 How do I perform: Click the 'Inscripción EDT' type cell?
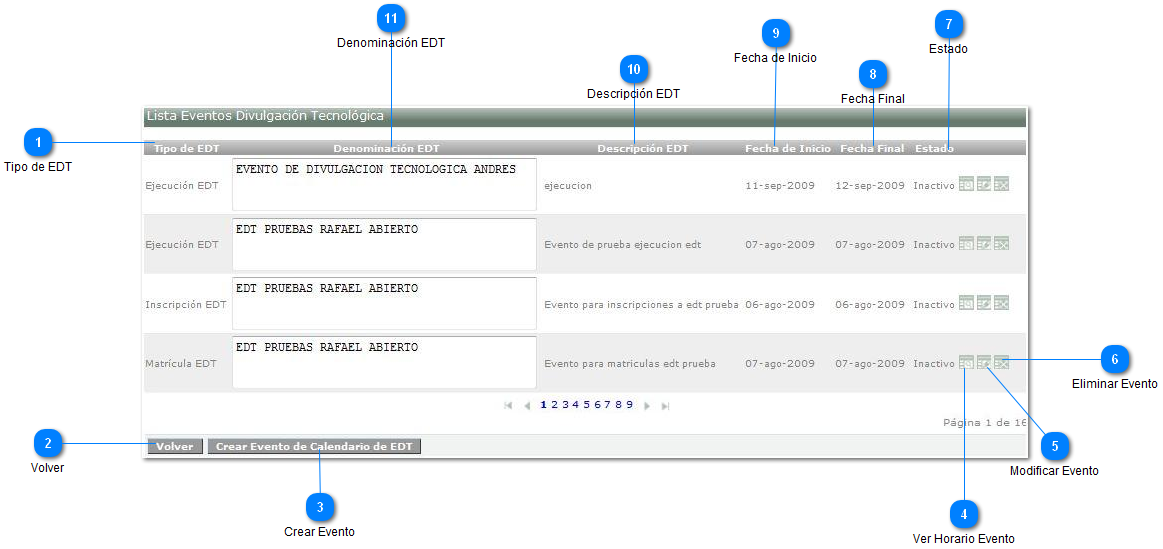(x=185, y=304)
